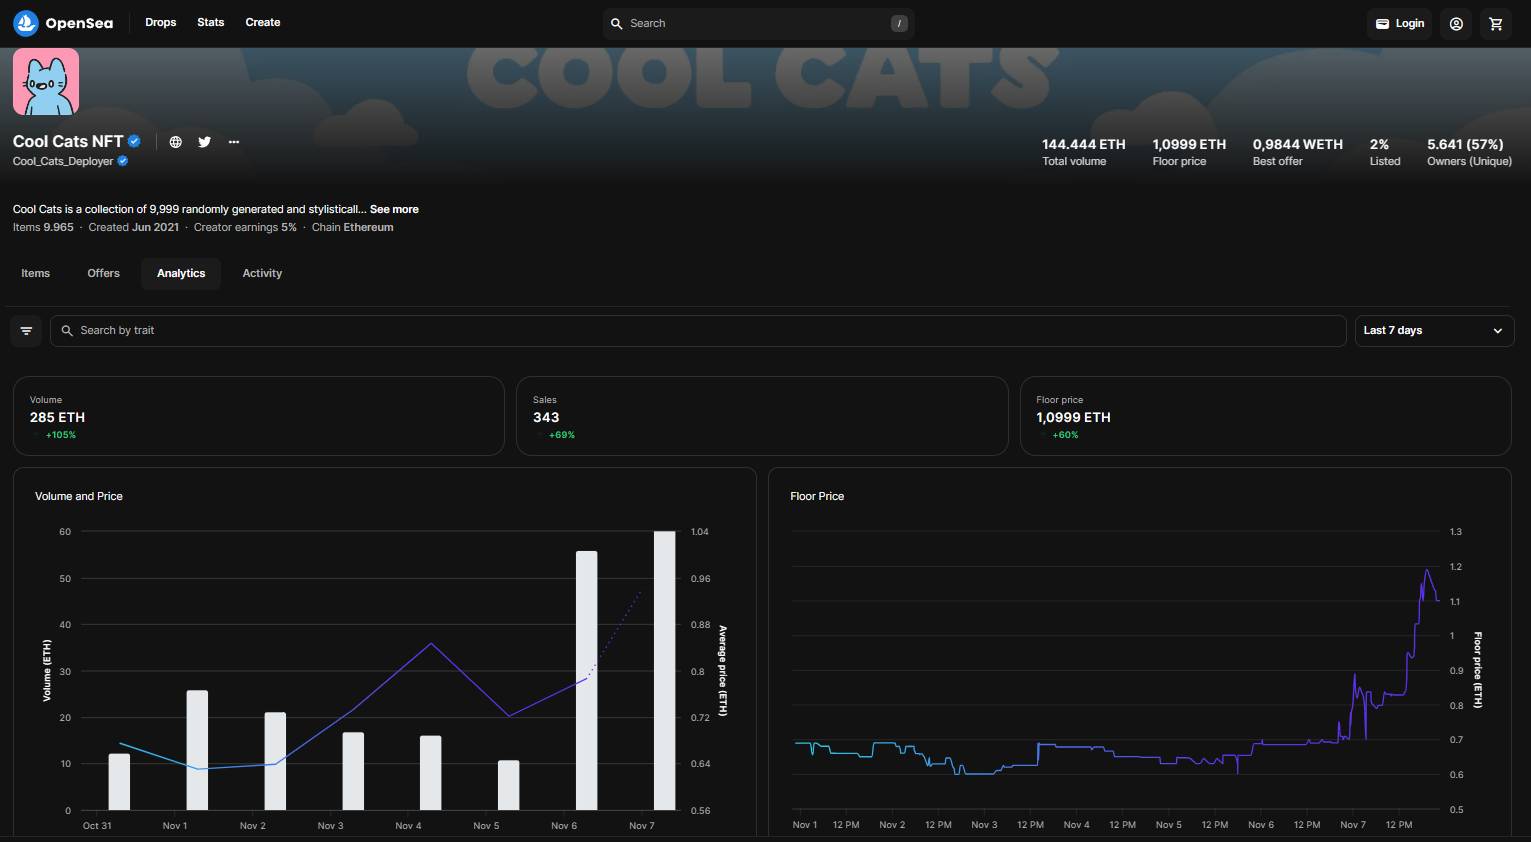Select the Analytics tab

point(181,273)
